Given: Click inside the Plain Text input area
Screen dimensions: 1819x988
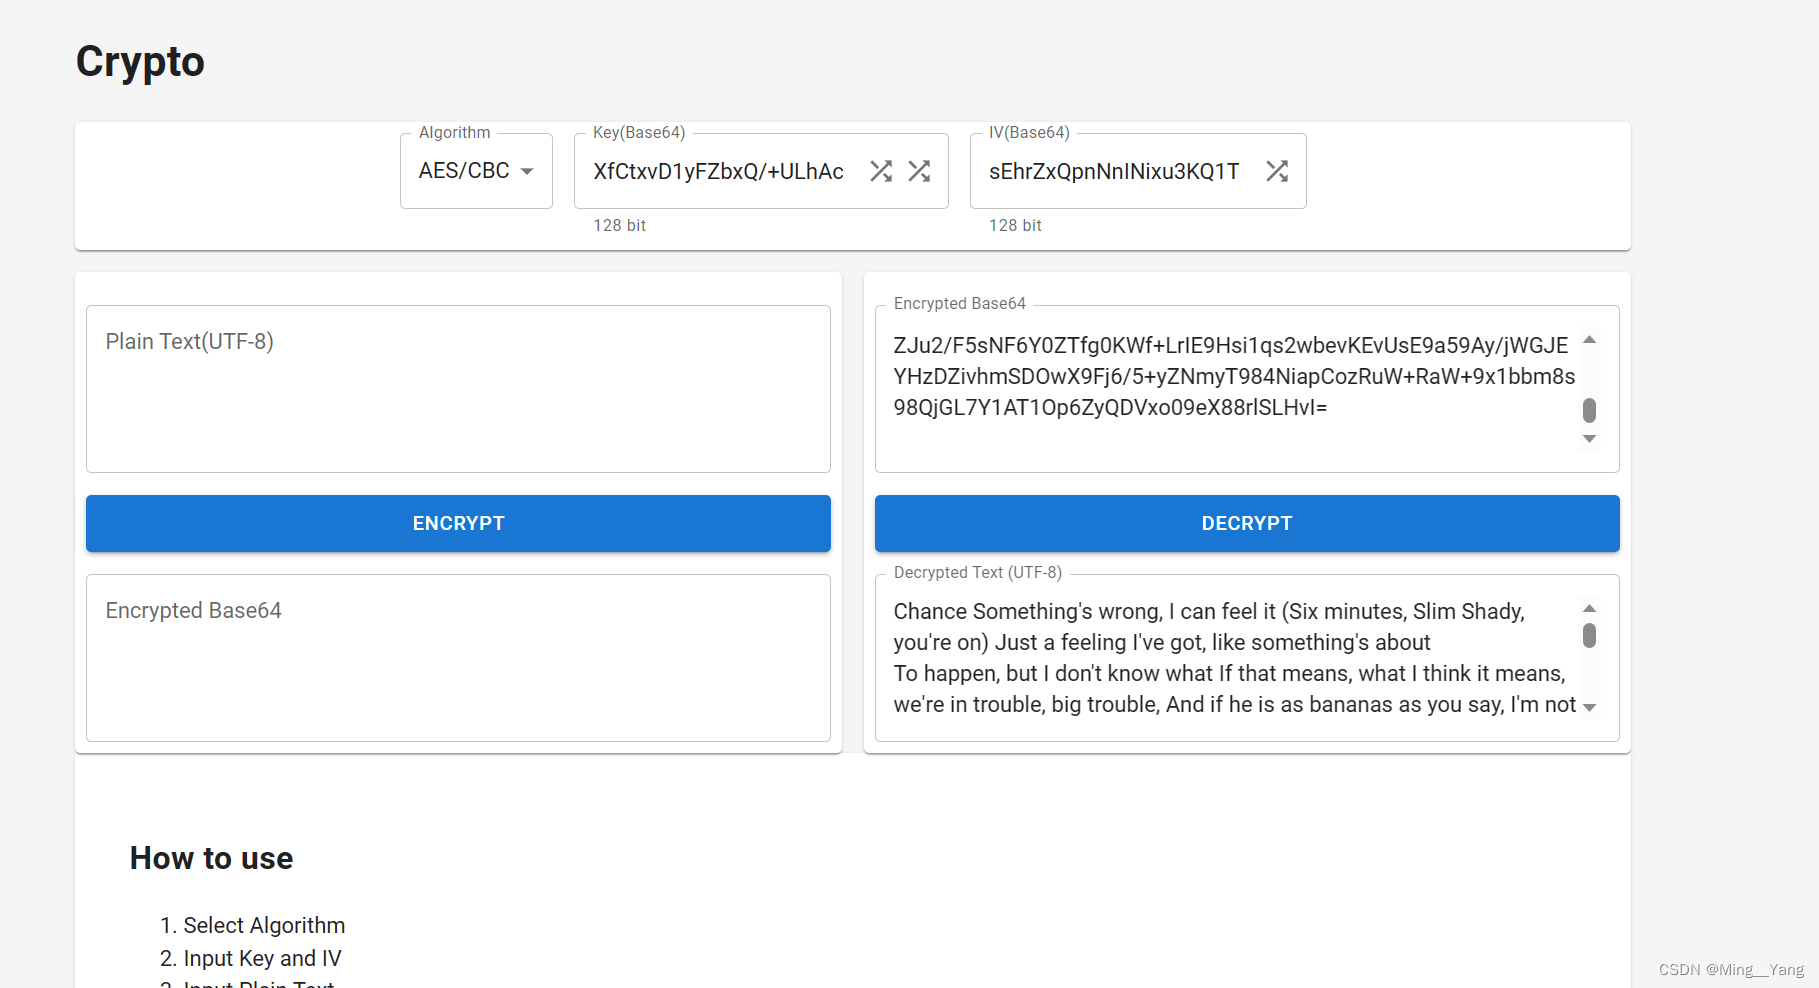Looking at the screenshot, I should point(458,389).
